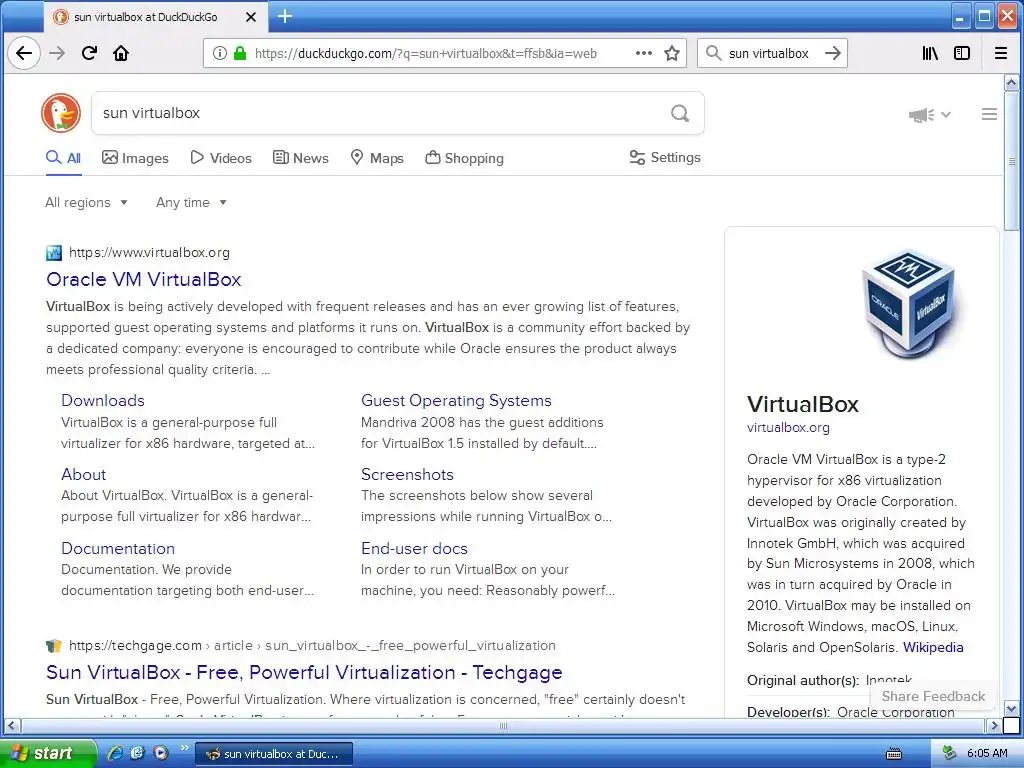Click the browser Forward arrow
This screenshot has width=1024, height=768.
(57, 54)
